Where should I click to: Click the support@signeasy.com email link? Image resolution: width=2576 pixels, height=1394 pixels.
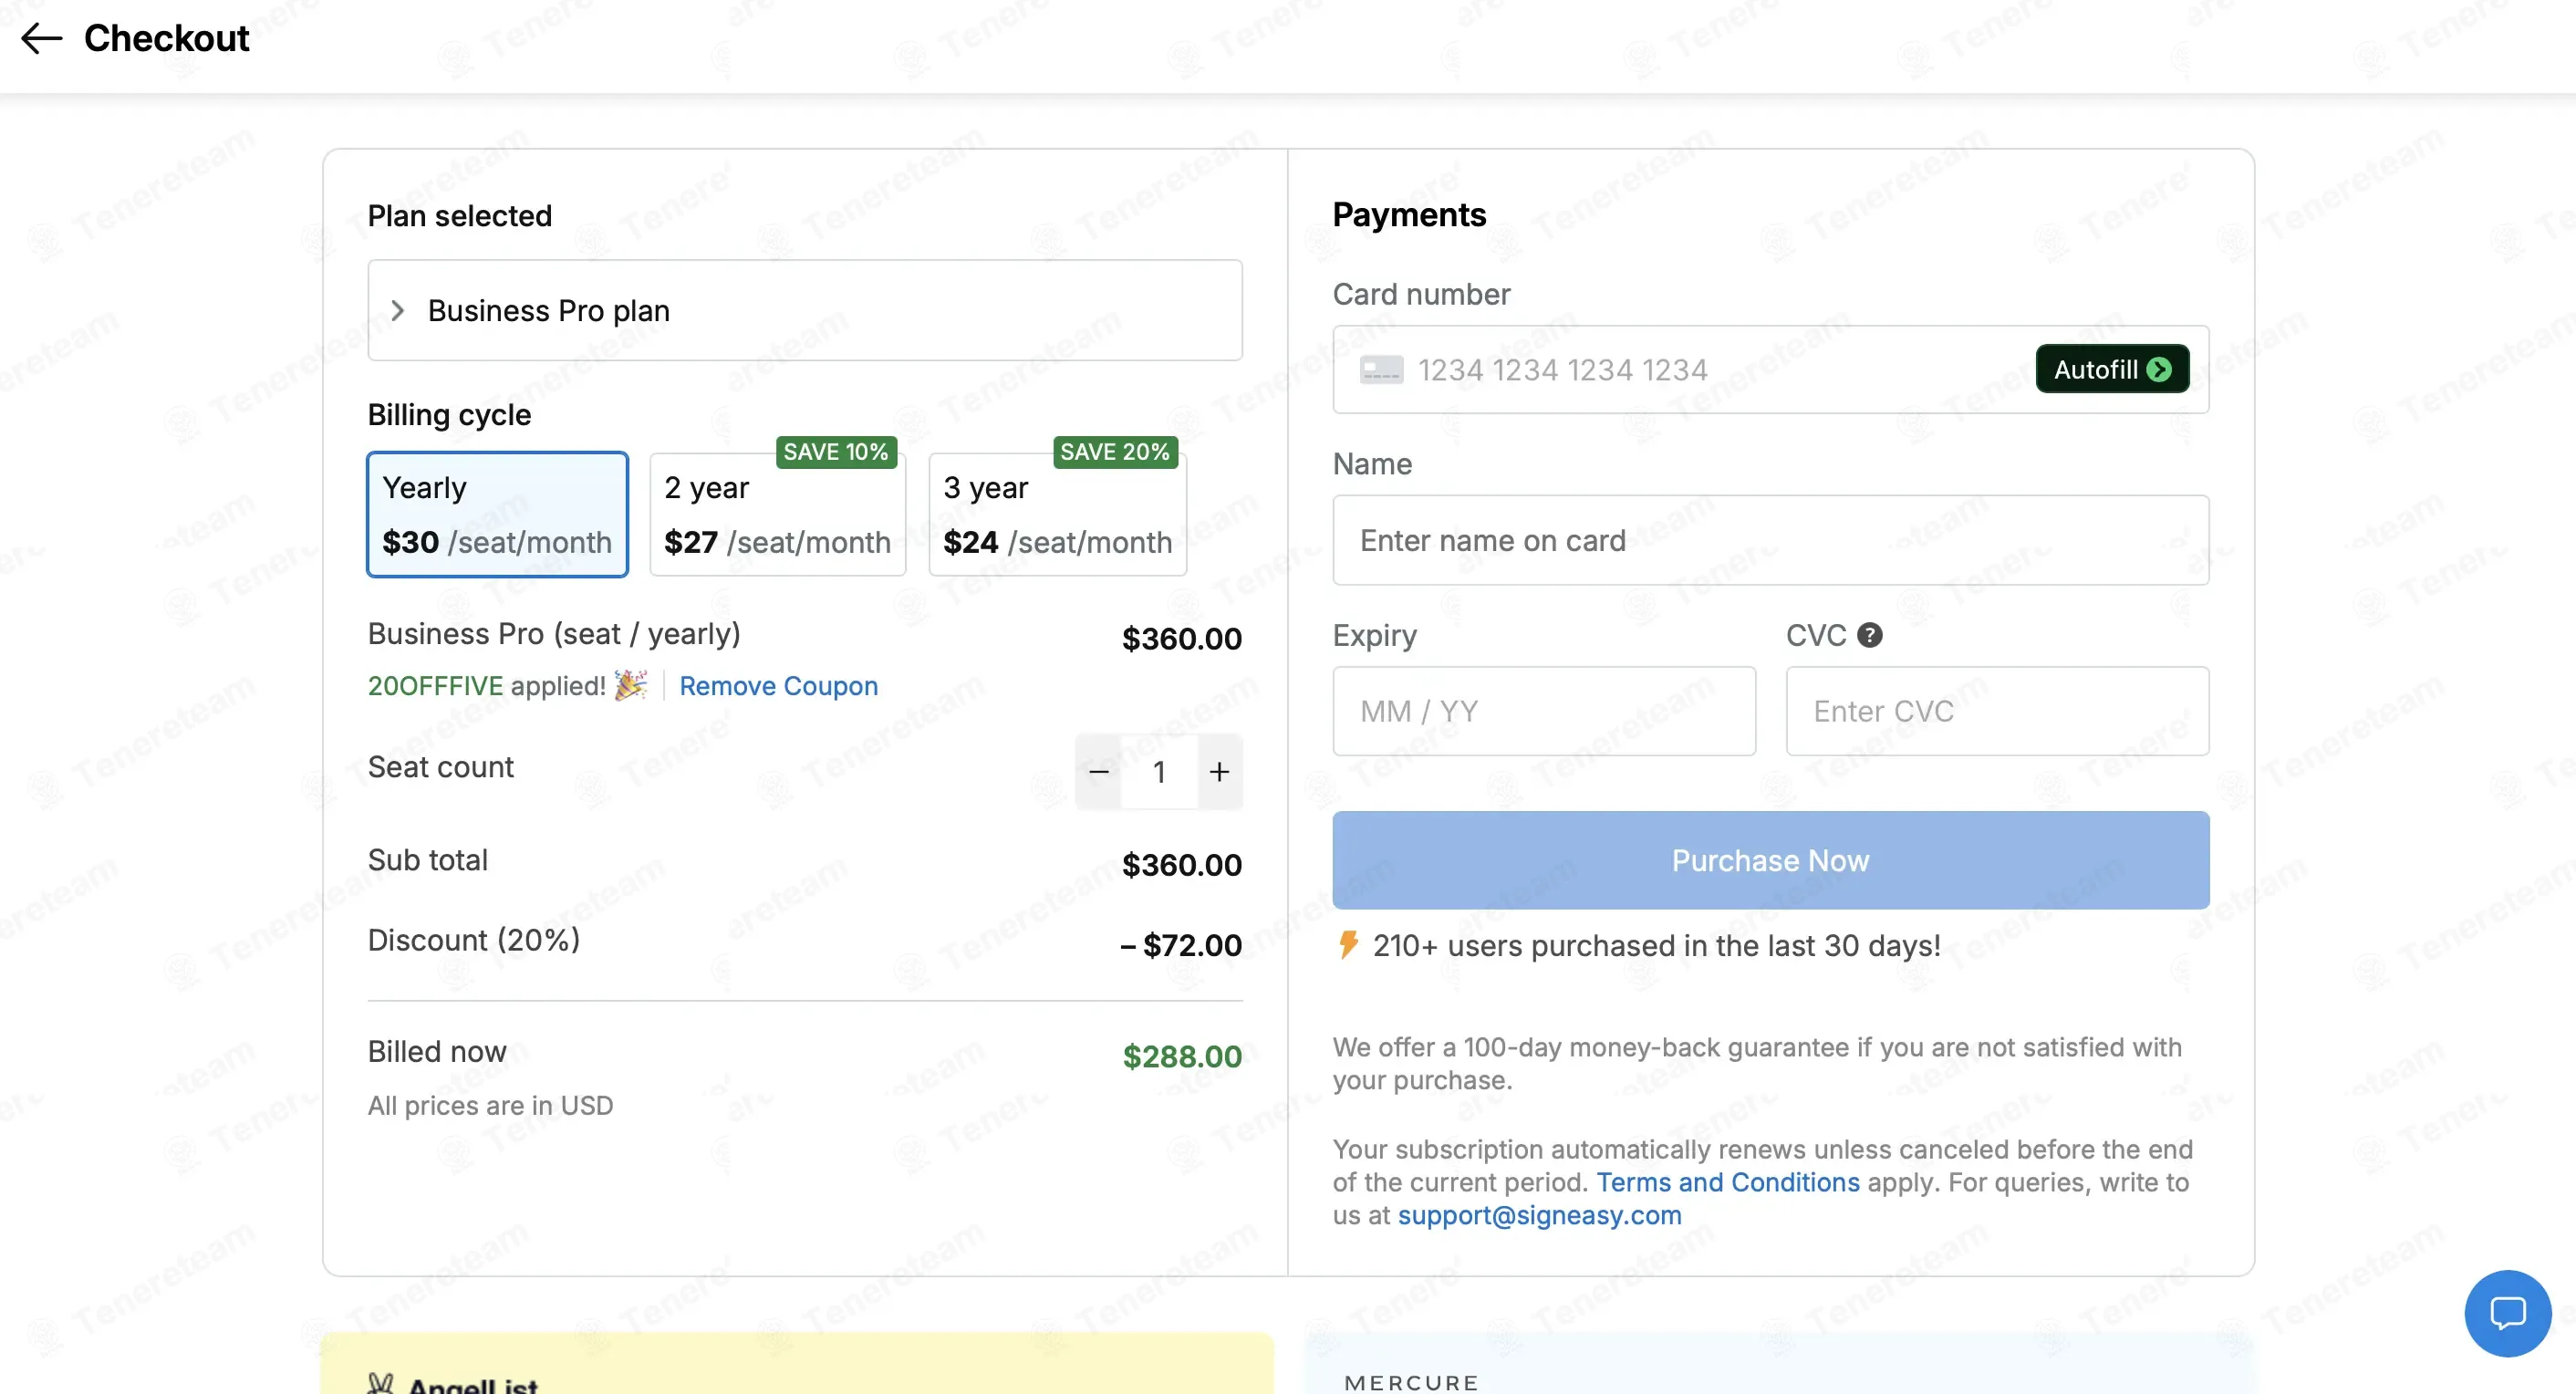point(1539,1215)
